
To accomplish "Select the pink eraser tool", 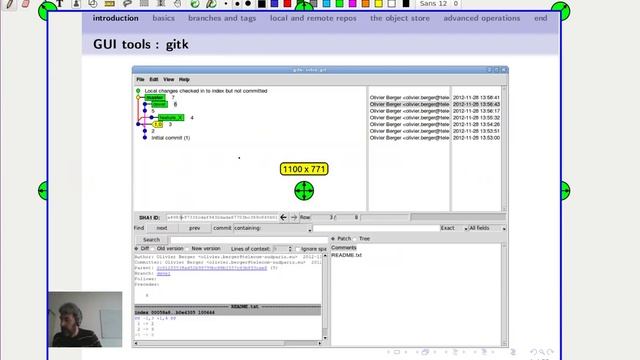I will tap(26, 4).
